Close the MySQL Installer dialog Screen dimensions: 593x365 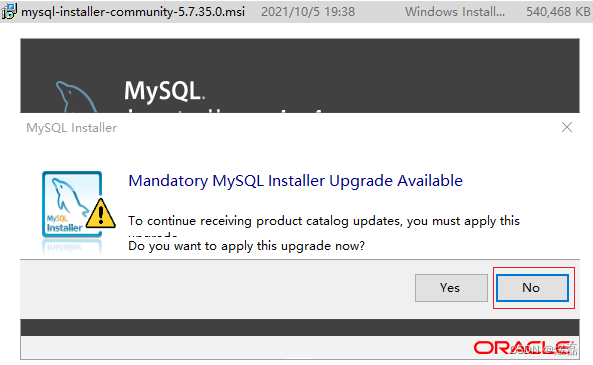click(567, 127)
